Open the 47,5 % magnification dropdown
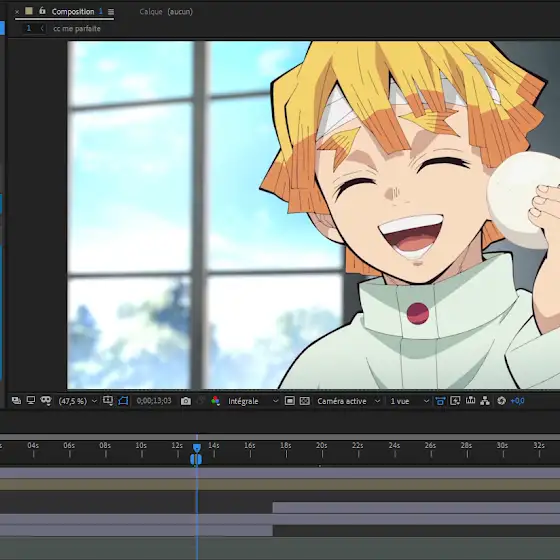 click(x=78, y=401)
